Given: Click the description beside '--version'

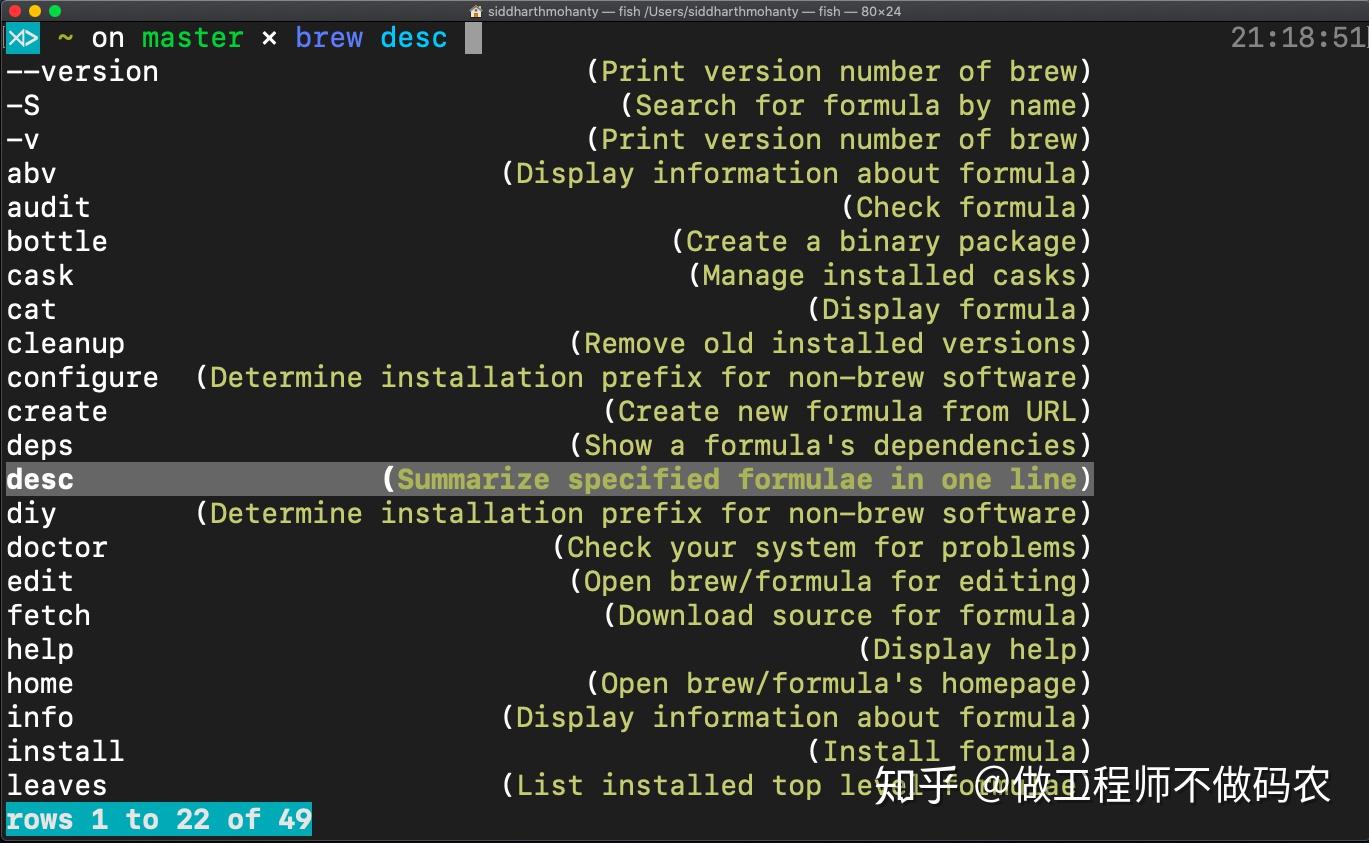Looking at the screenshot, I should 839,72.
